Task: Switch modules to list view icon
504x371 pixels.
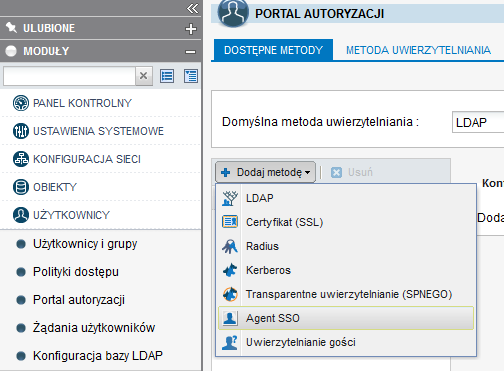Action: pos(167,76)
